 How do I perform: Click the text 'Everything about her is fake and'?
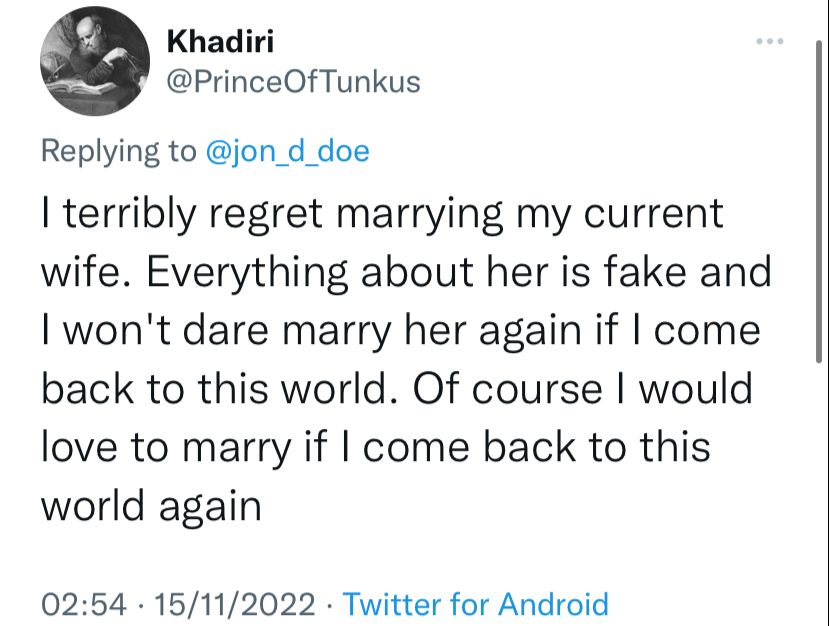point(459,272)
